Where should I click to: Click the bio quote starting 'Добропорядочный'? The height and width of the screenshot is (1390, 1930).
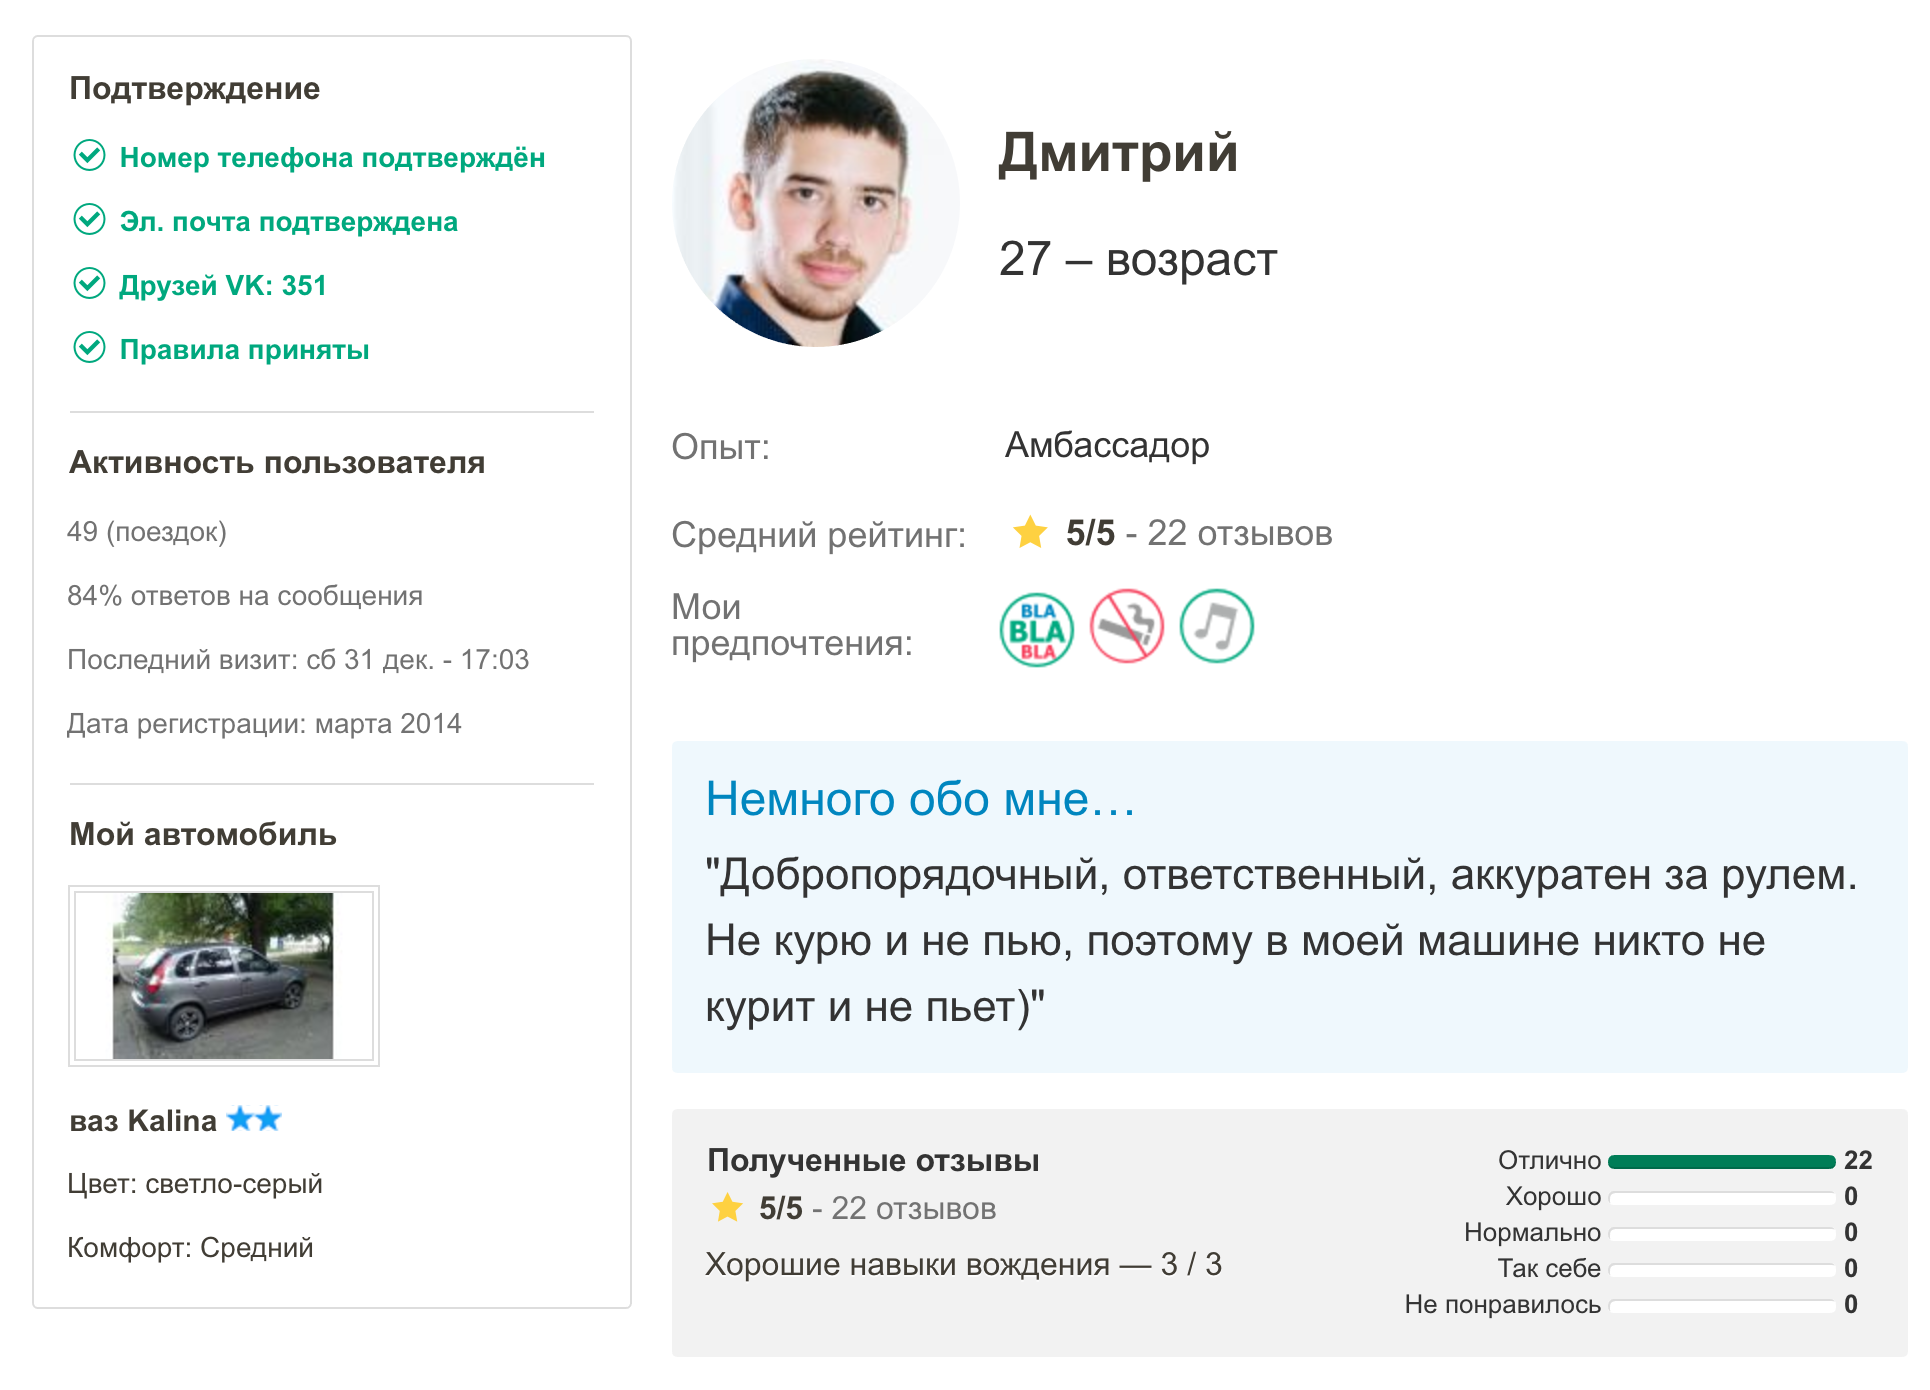1281,941
